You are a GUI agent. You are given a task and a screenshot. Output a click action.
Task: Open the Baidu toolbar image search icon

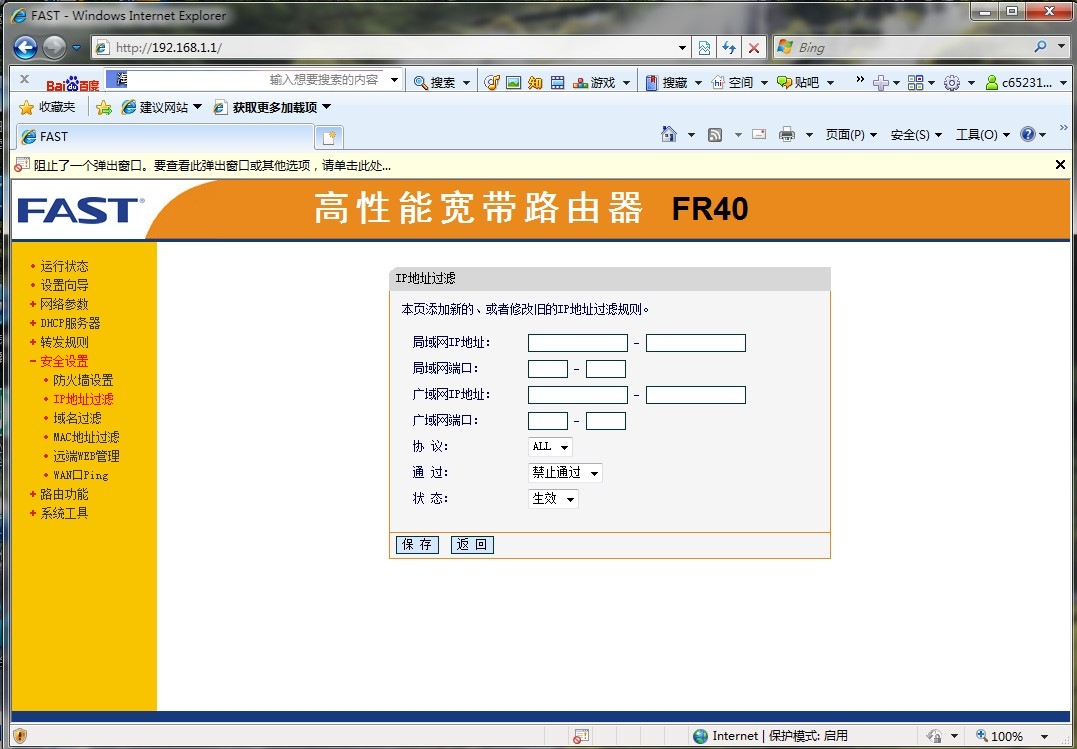pyautogui.click(x=514, y=82)
